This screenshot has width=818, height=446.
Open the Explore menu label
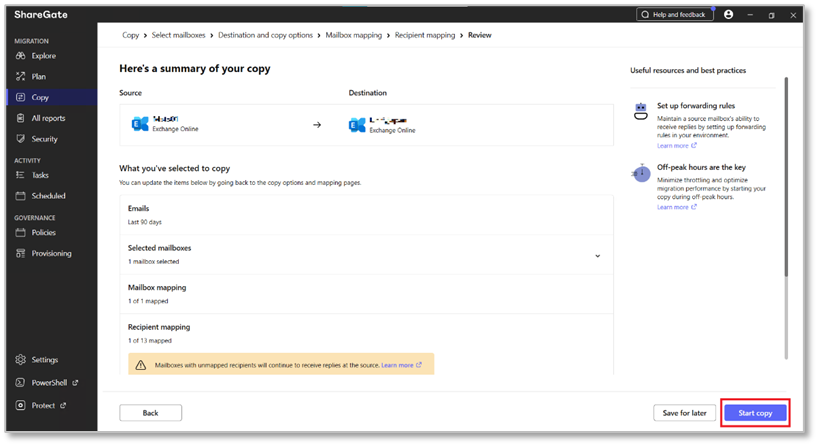44,56
